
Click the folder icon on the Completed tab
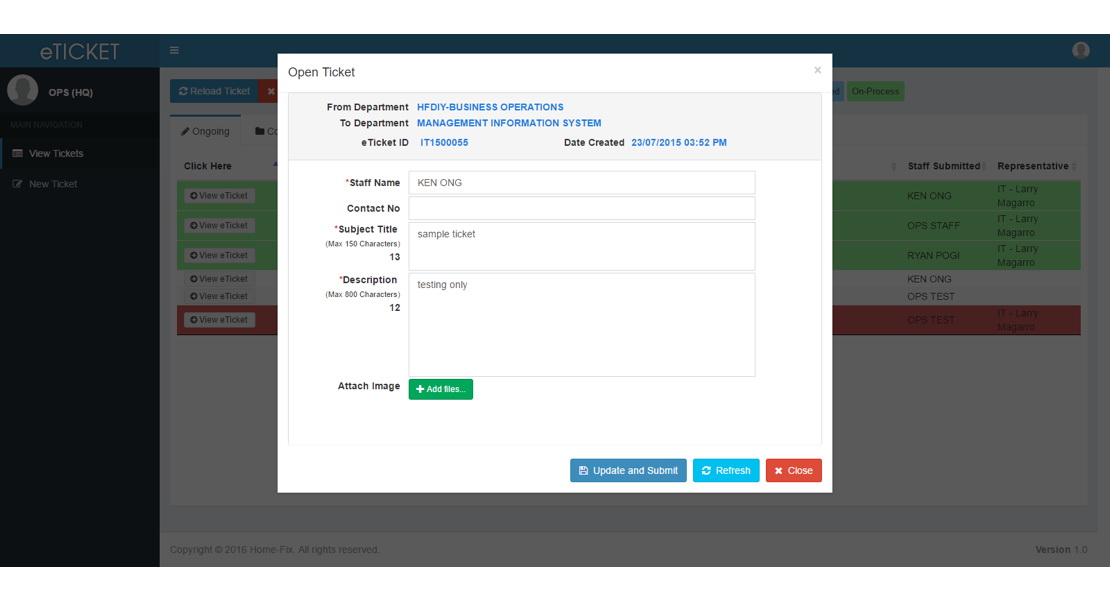[262, 131]
